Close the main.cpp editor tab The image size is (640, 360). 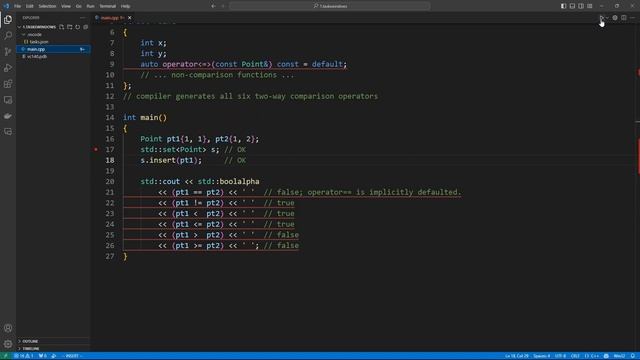(130, 18)
